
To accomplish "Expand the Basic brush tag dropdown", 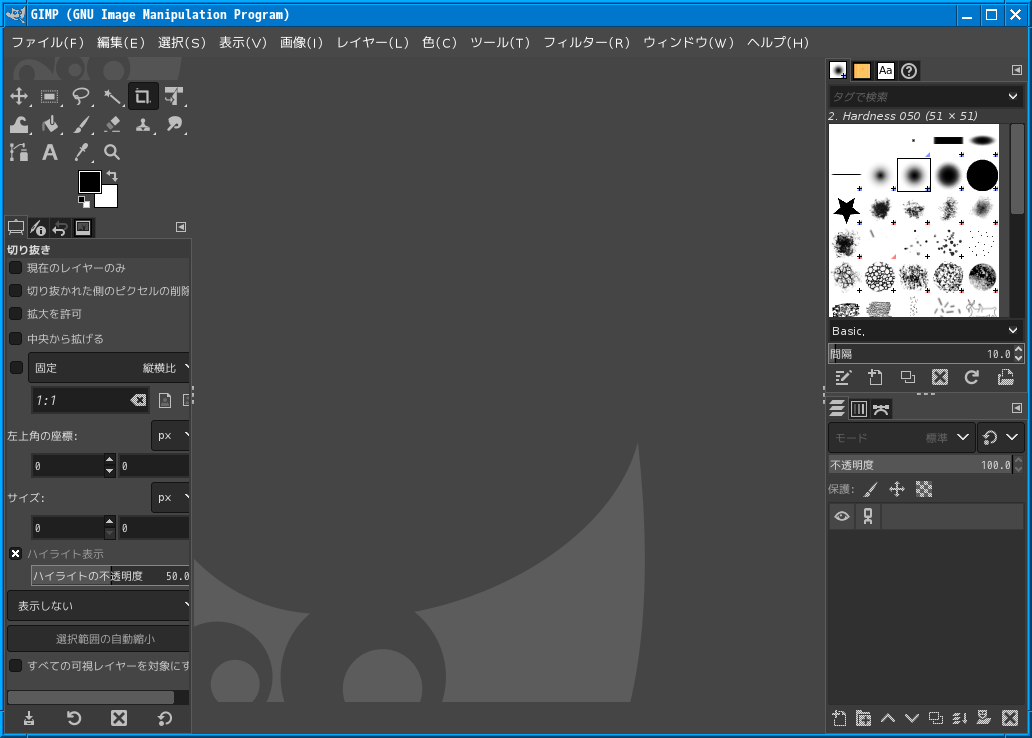I will click(x=924, y=331).
